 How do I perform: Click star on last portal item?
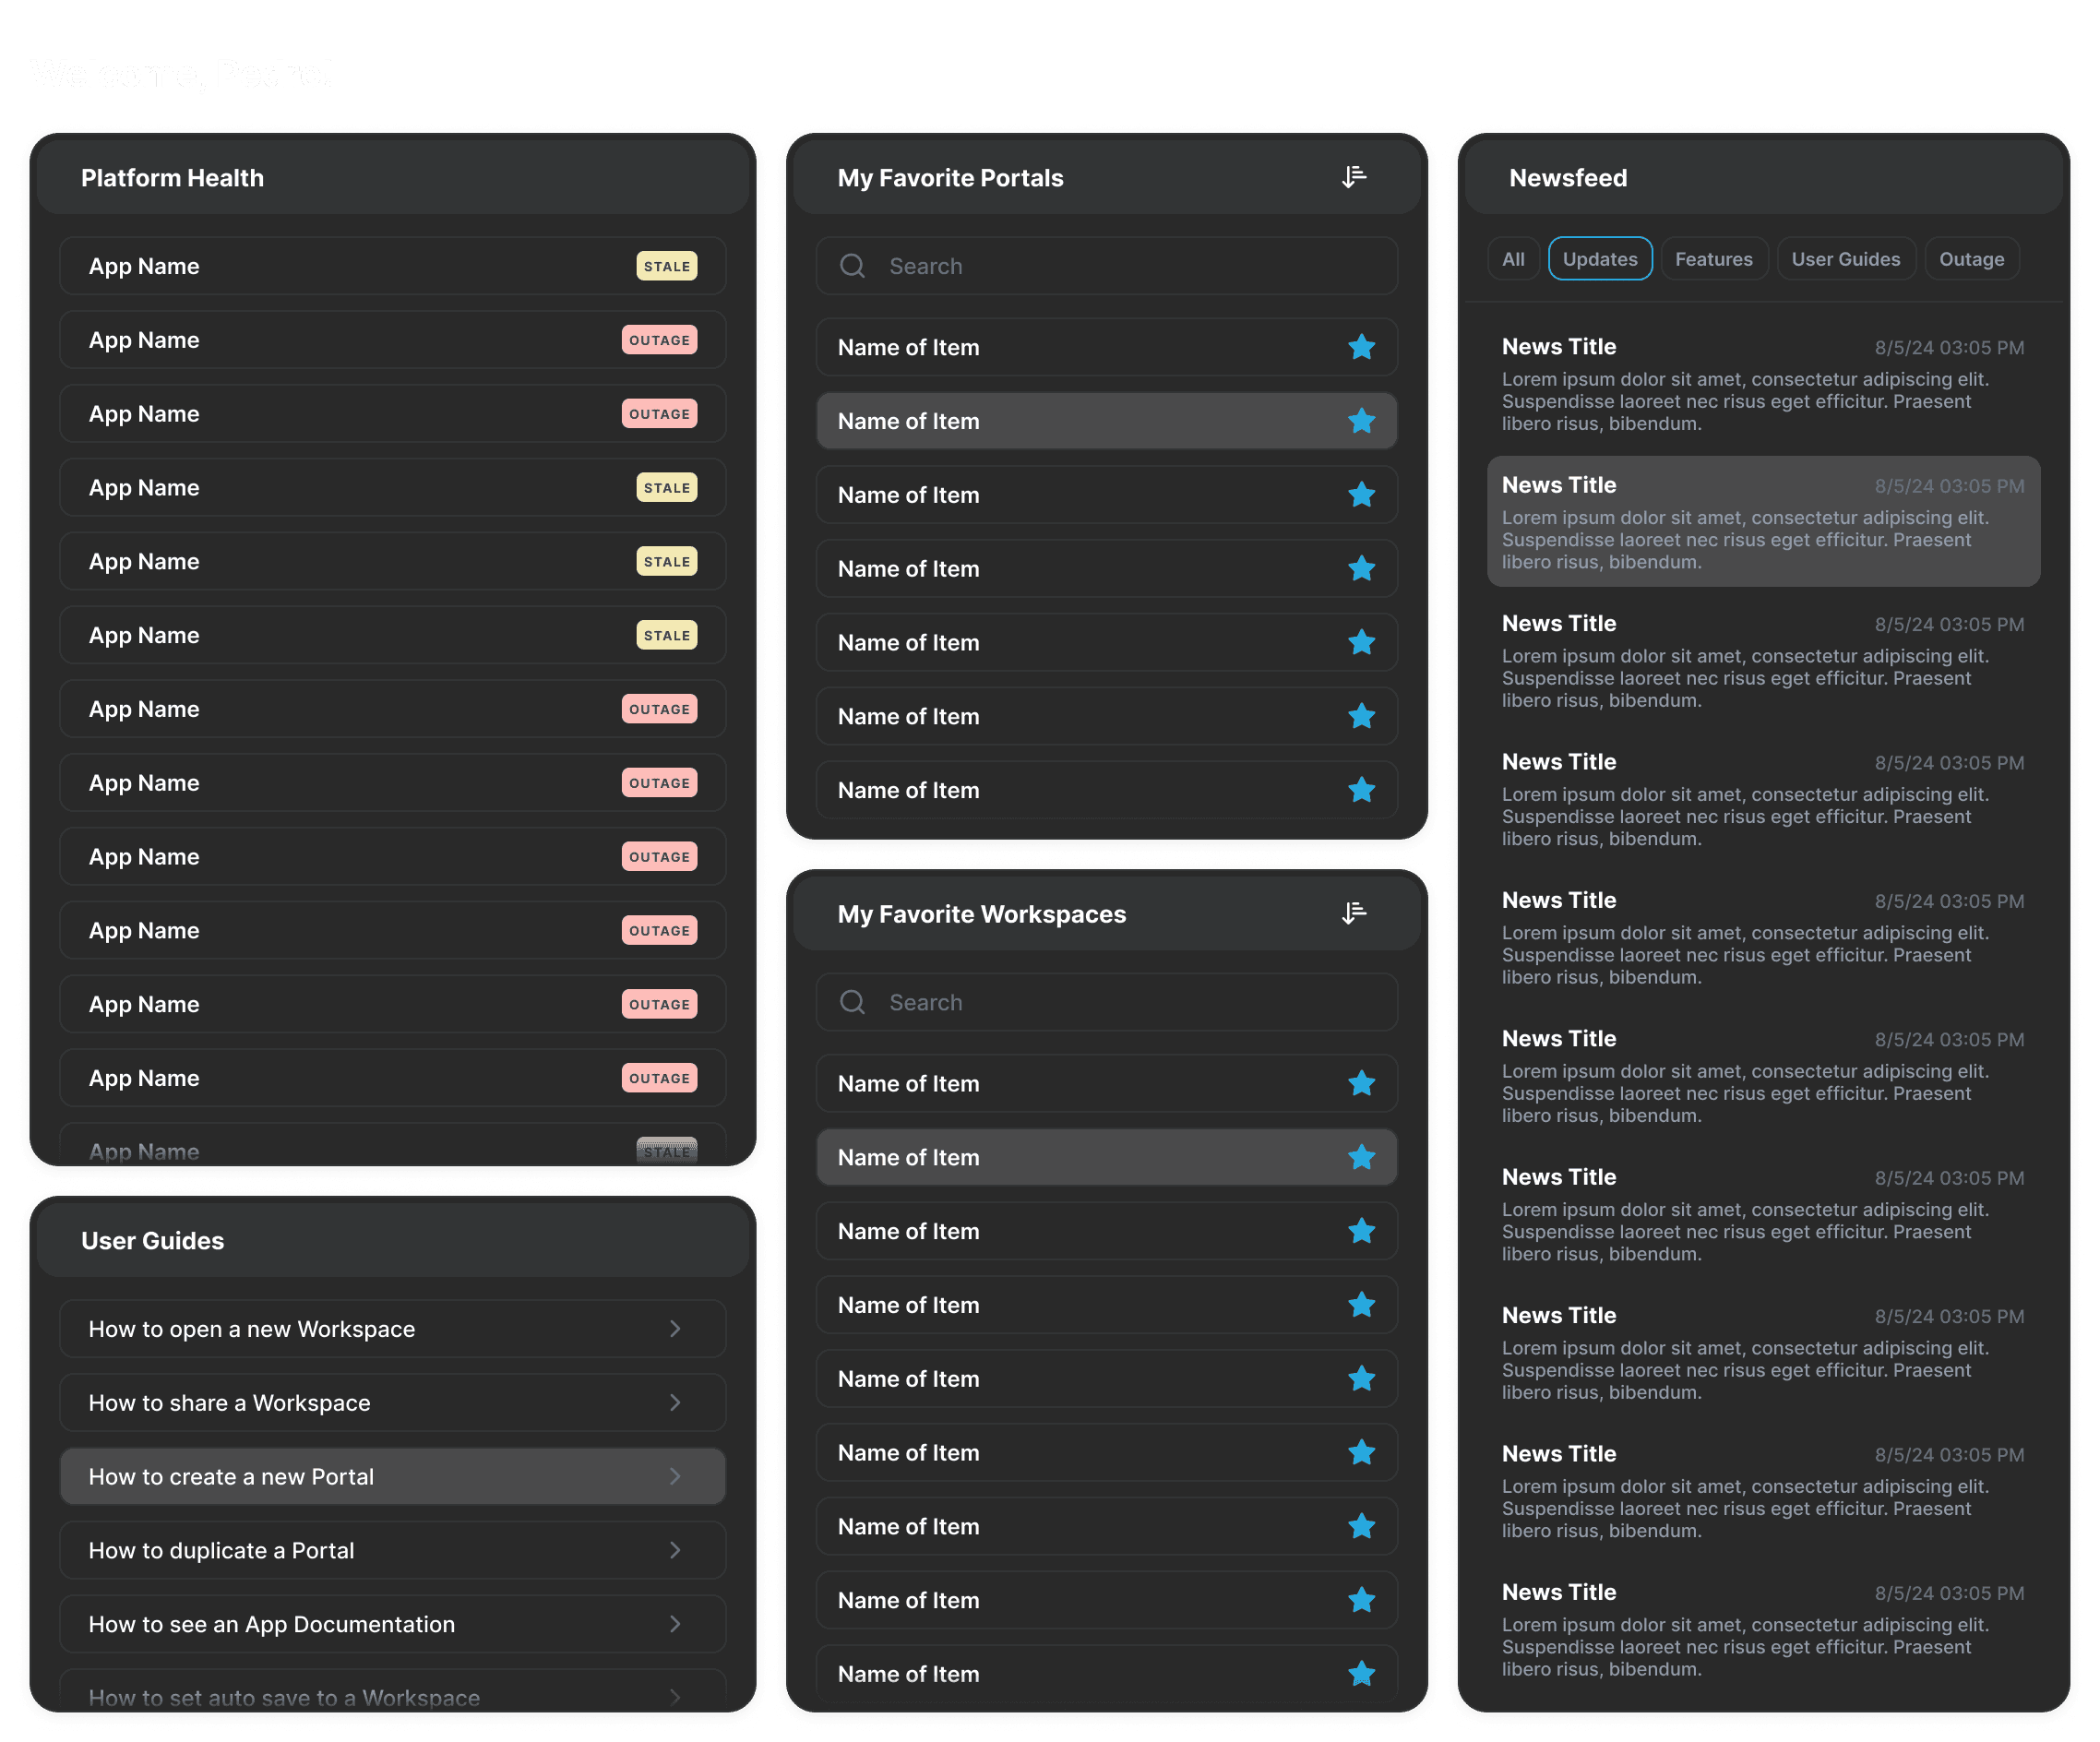pos(1361,790)
